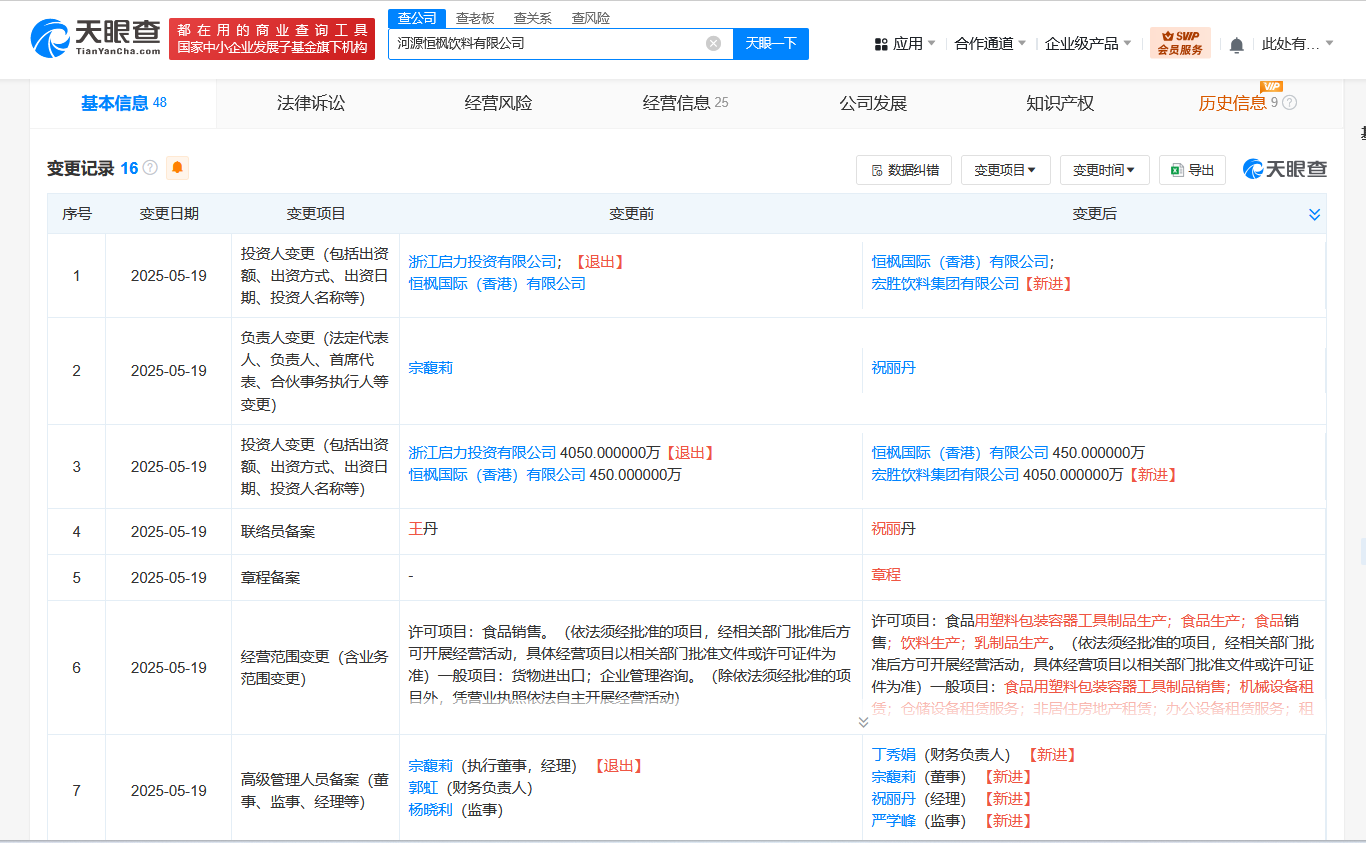Click help icon beside 历史信息 tab
Screen dimensions: 1366x843
[x=1290, y=103]
